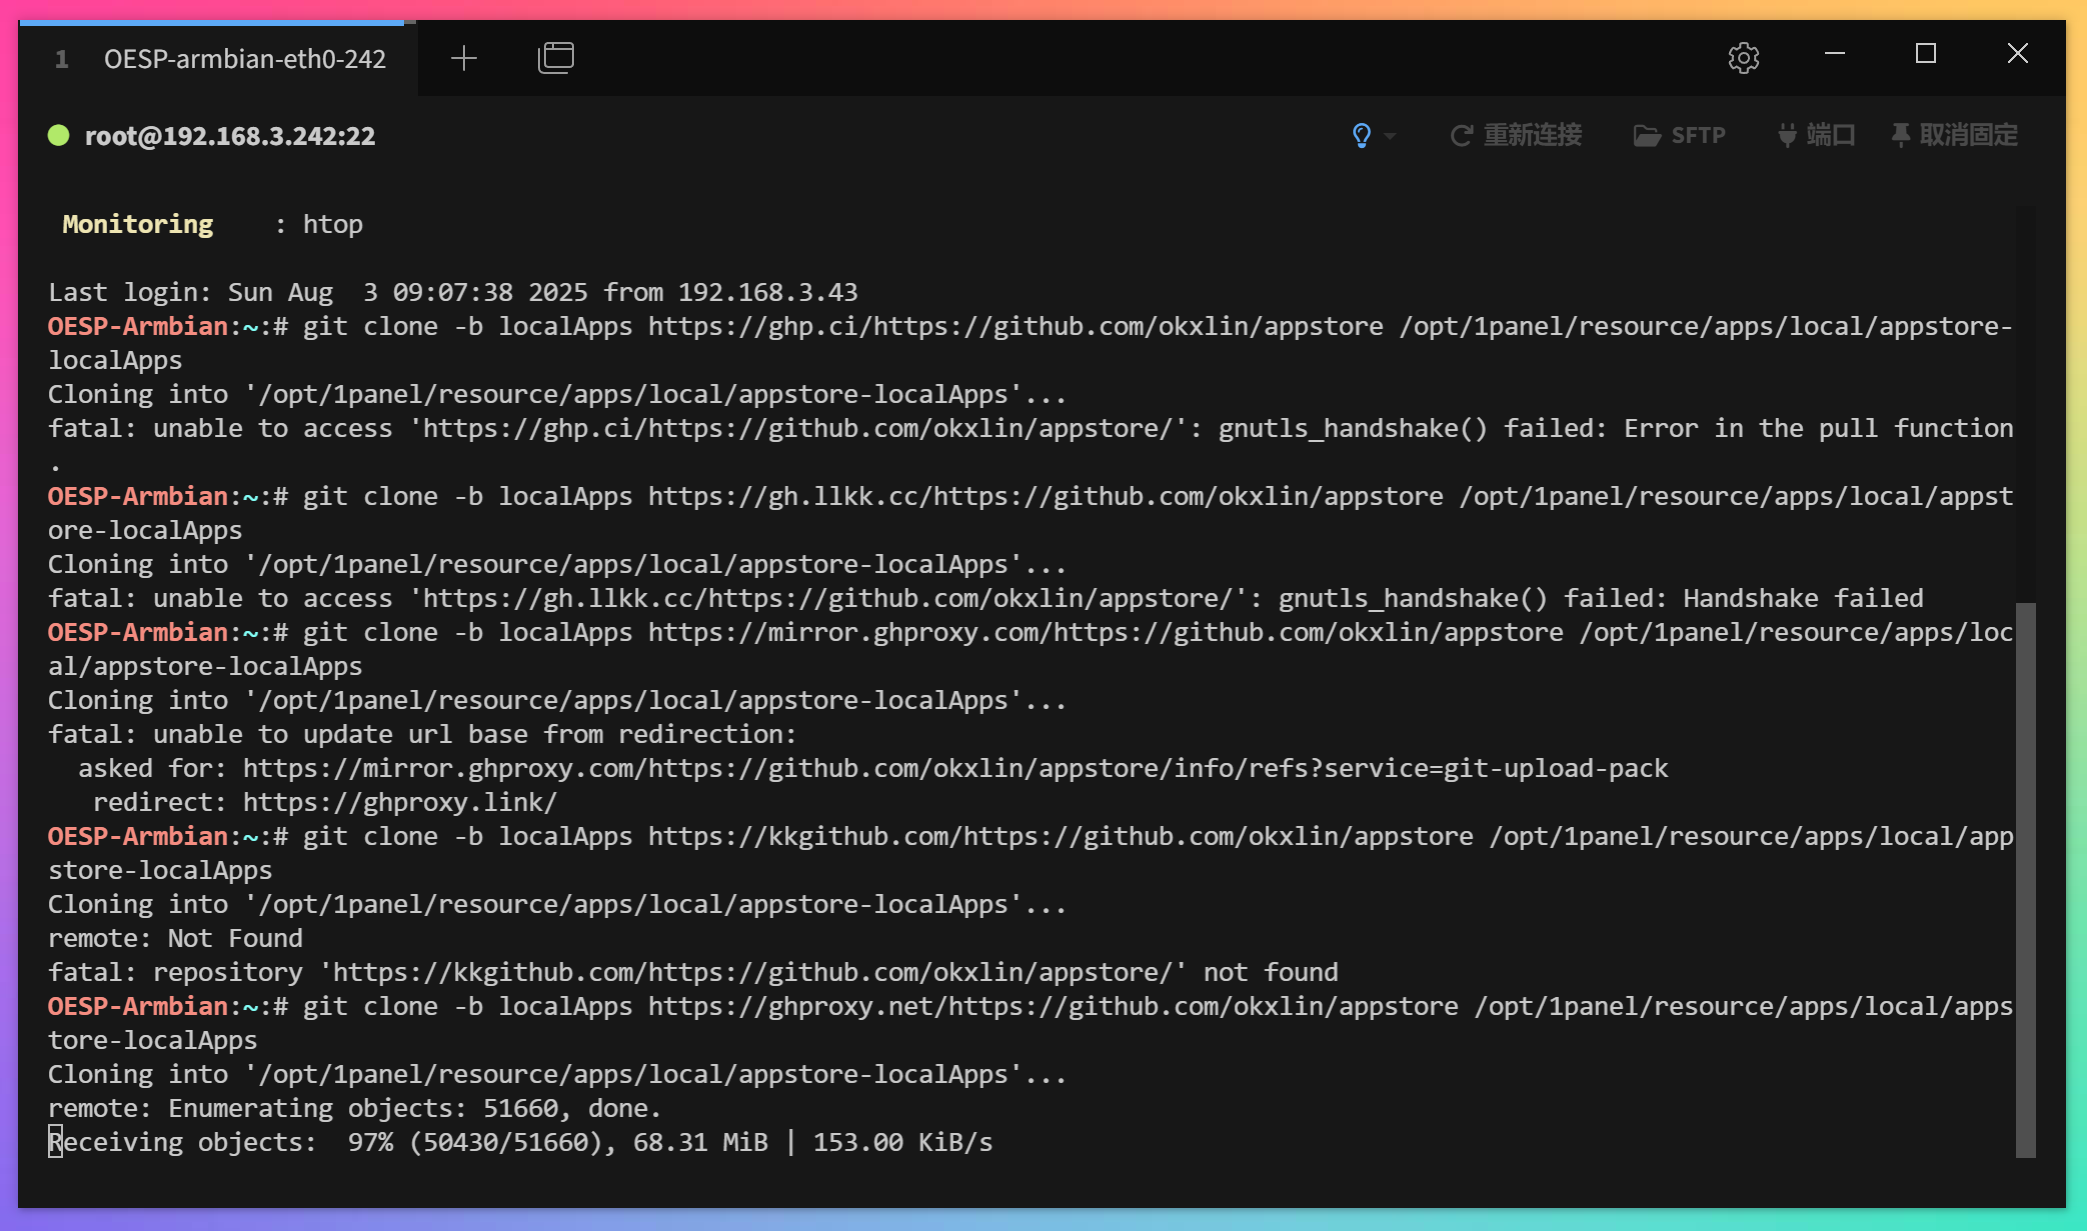Click the root@192.168.3.242:22 session title
This screenshot has width=2087, height=1231.
[x=230, y=136]
